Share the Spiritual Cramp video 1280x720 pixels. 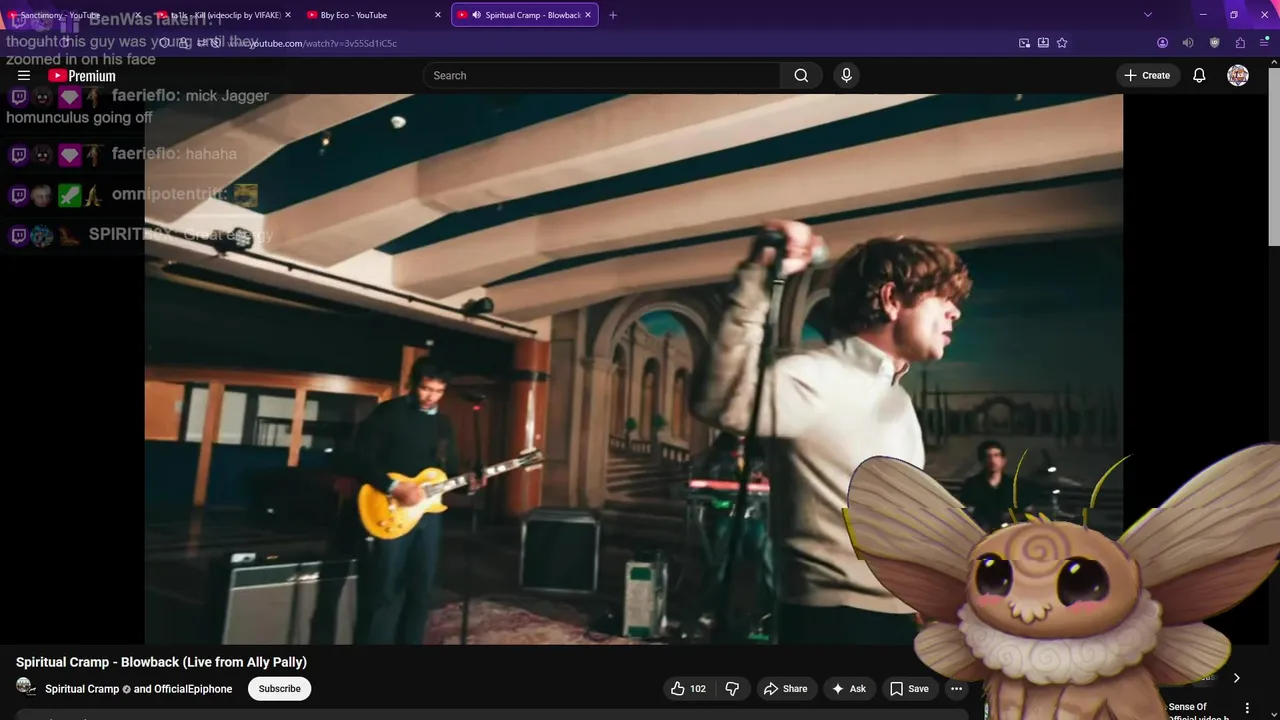[x=785, y=688]
